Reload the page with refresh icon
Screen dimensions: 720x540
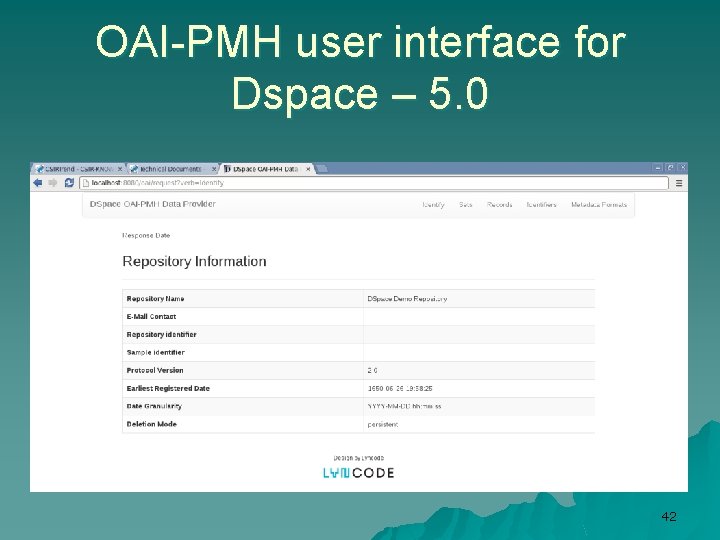69,183
